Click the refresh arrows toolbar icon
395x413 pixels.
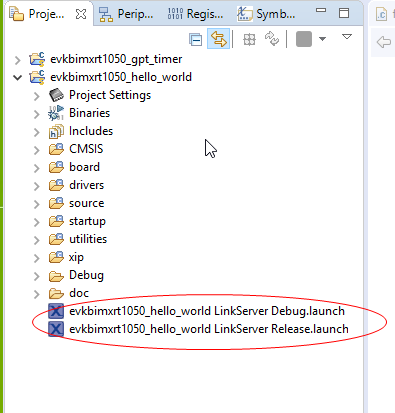[272, 39]
